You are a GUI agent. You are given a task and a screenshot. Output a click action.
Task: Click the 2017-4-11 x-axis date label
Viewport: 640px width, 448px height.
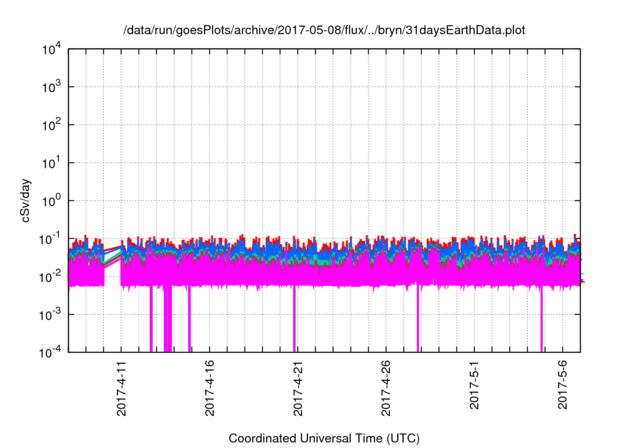[121, 388]
